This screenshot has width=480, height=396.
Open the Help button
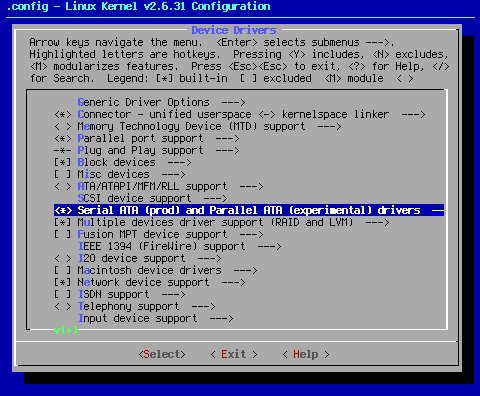click(x=306, y=354)
